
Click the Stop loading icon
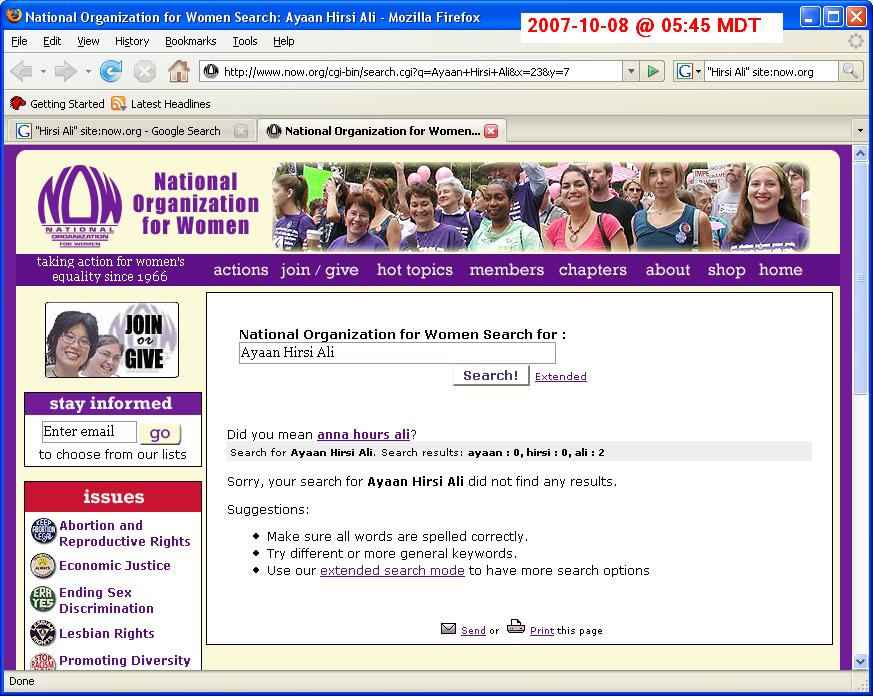(145, 71)
